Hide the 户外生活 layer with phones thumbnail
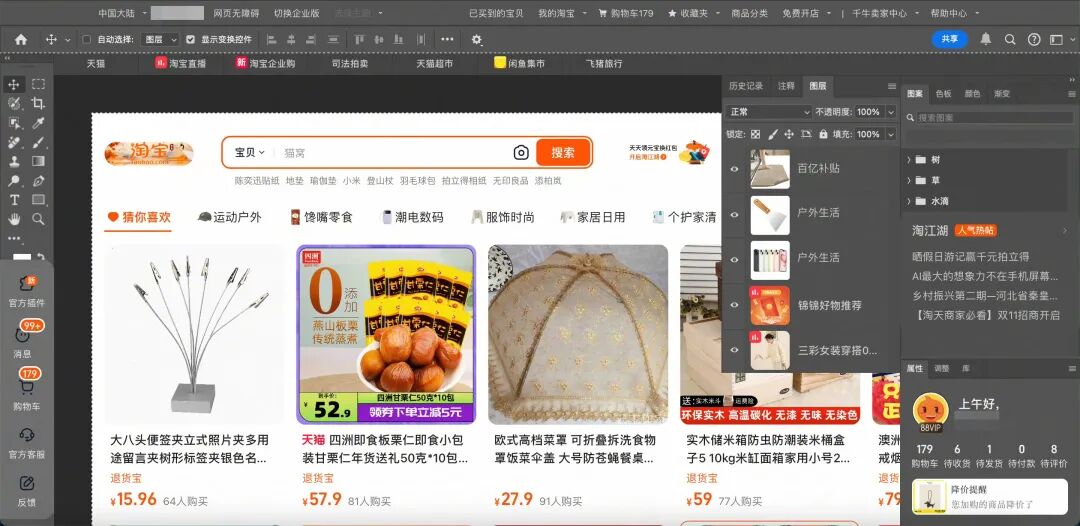 734,260
